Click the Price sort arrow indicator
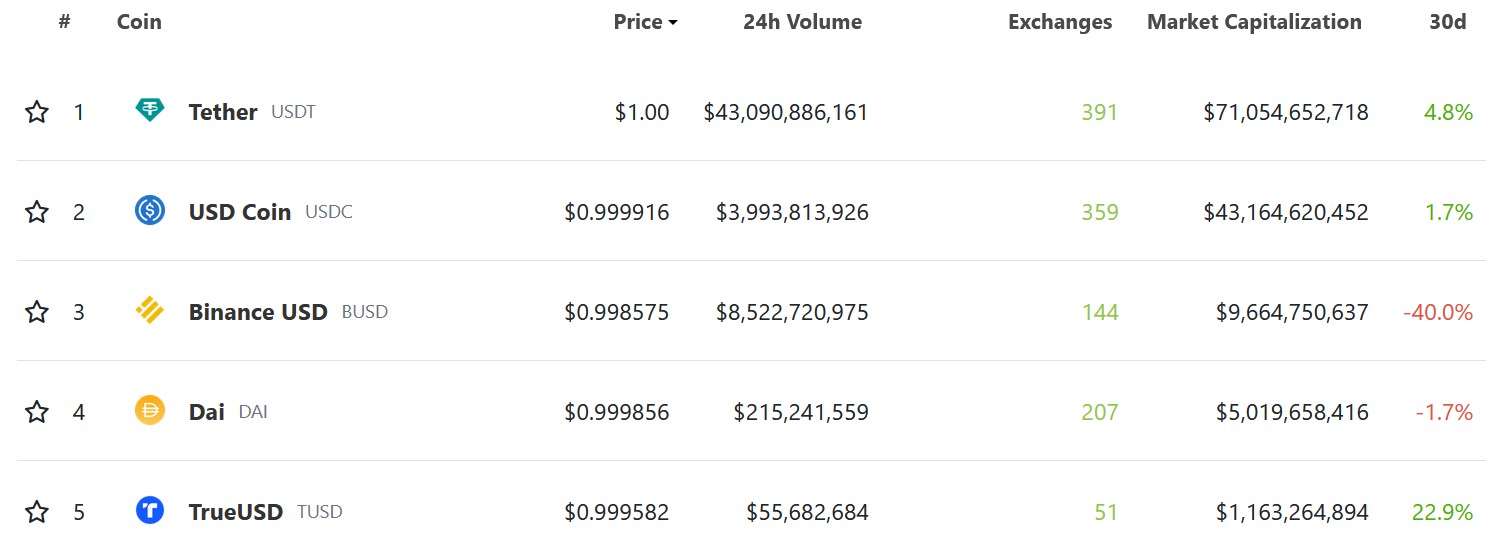1486x546 pixels. click(673, 24)
